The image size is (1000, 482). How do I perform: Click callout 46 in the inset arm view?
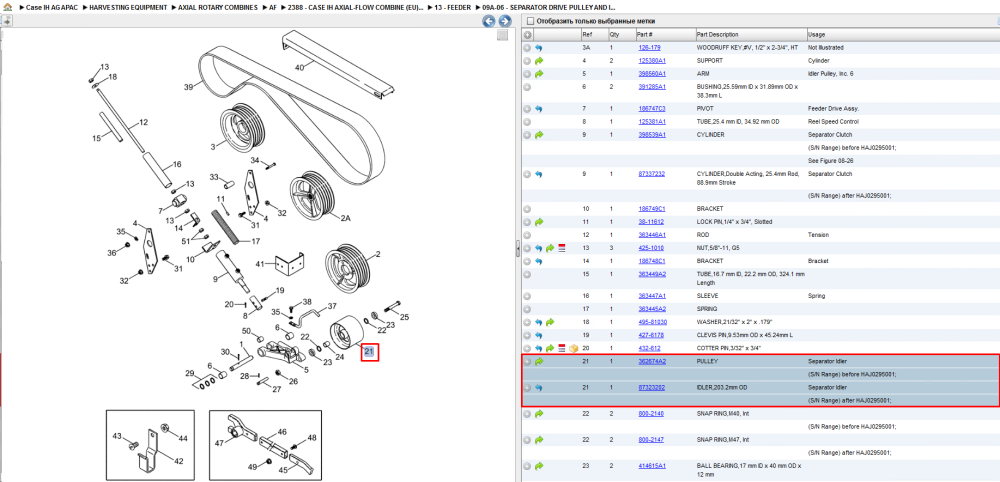click(282, 432)
